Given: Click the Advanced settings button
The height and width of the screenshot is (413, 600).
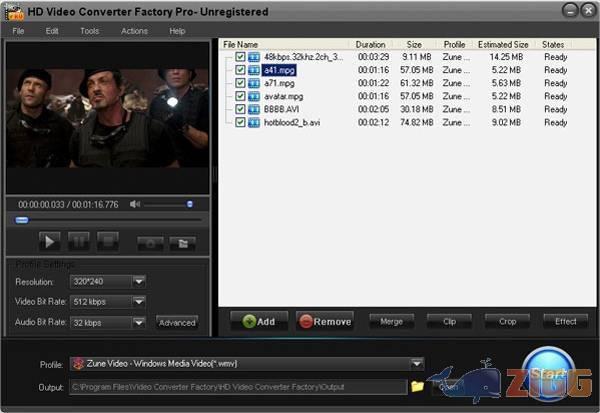Looking at the screenshot, I should pyautogui.click(x=177, y=322).
